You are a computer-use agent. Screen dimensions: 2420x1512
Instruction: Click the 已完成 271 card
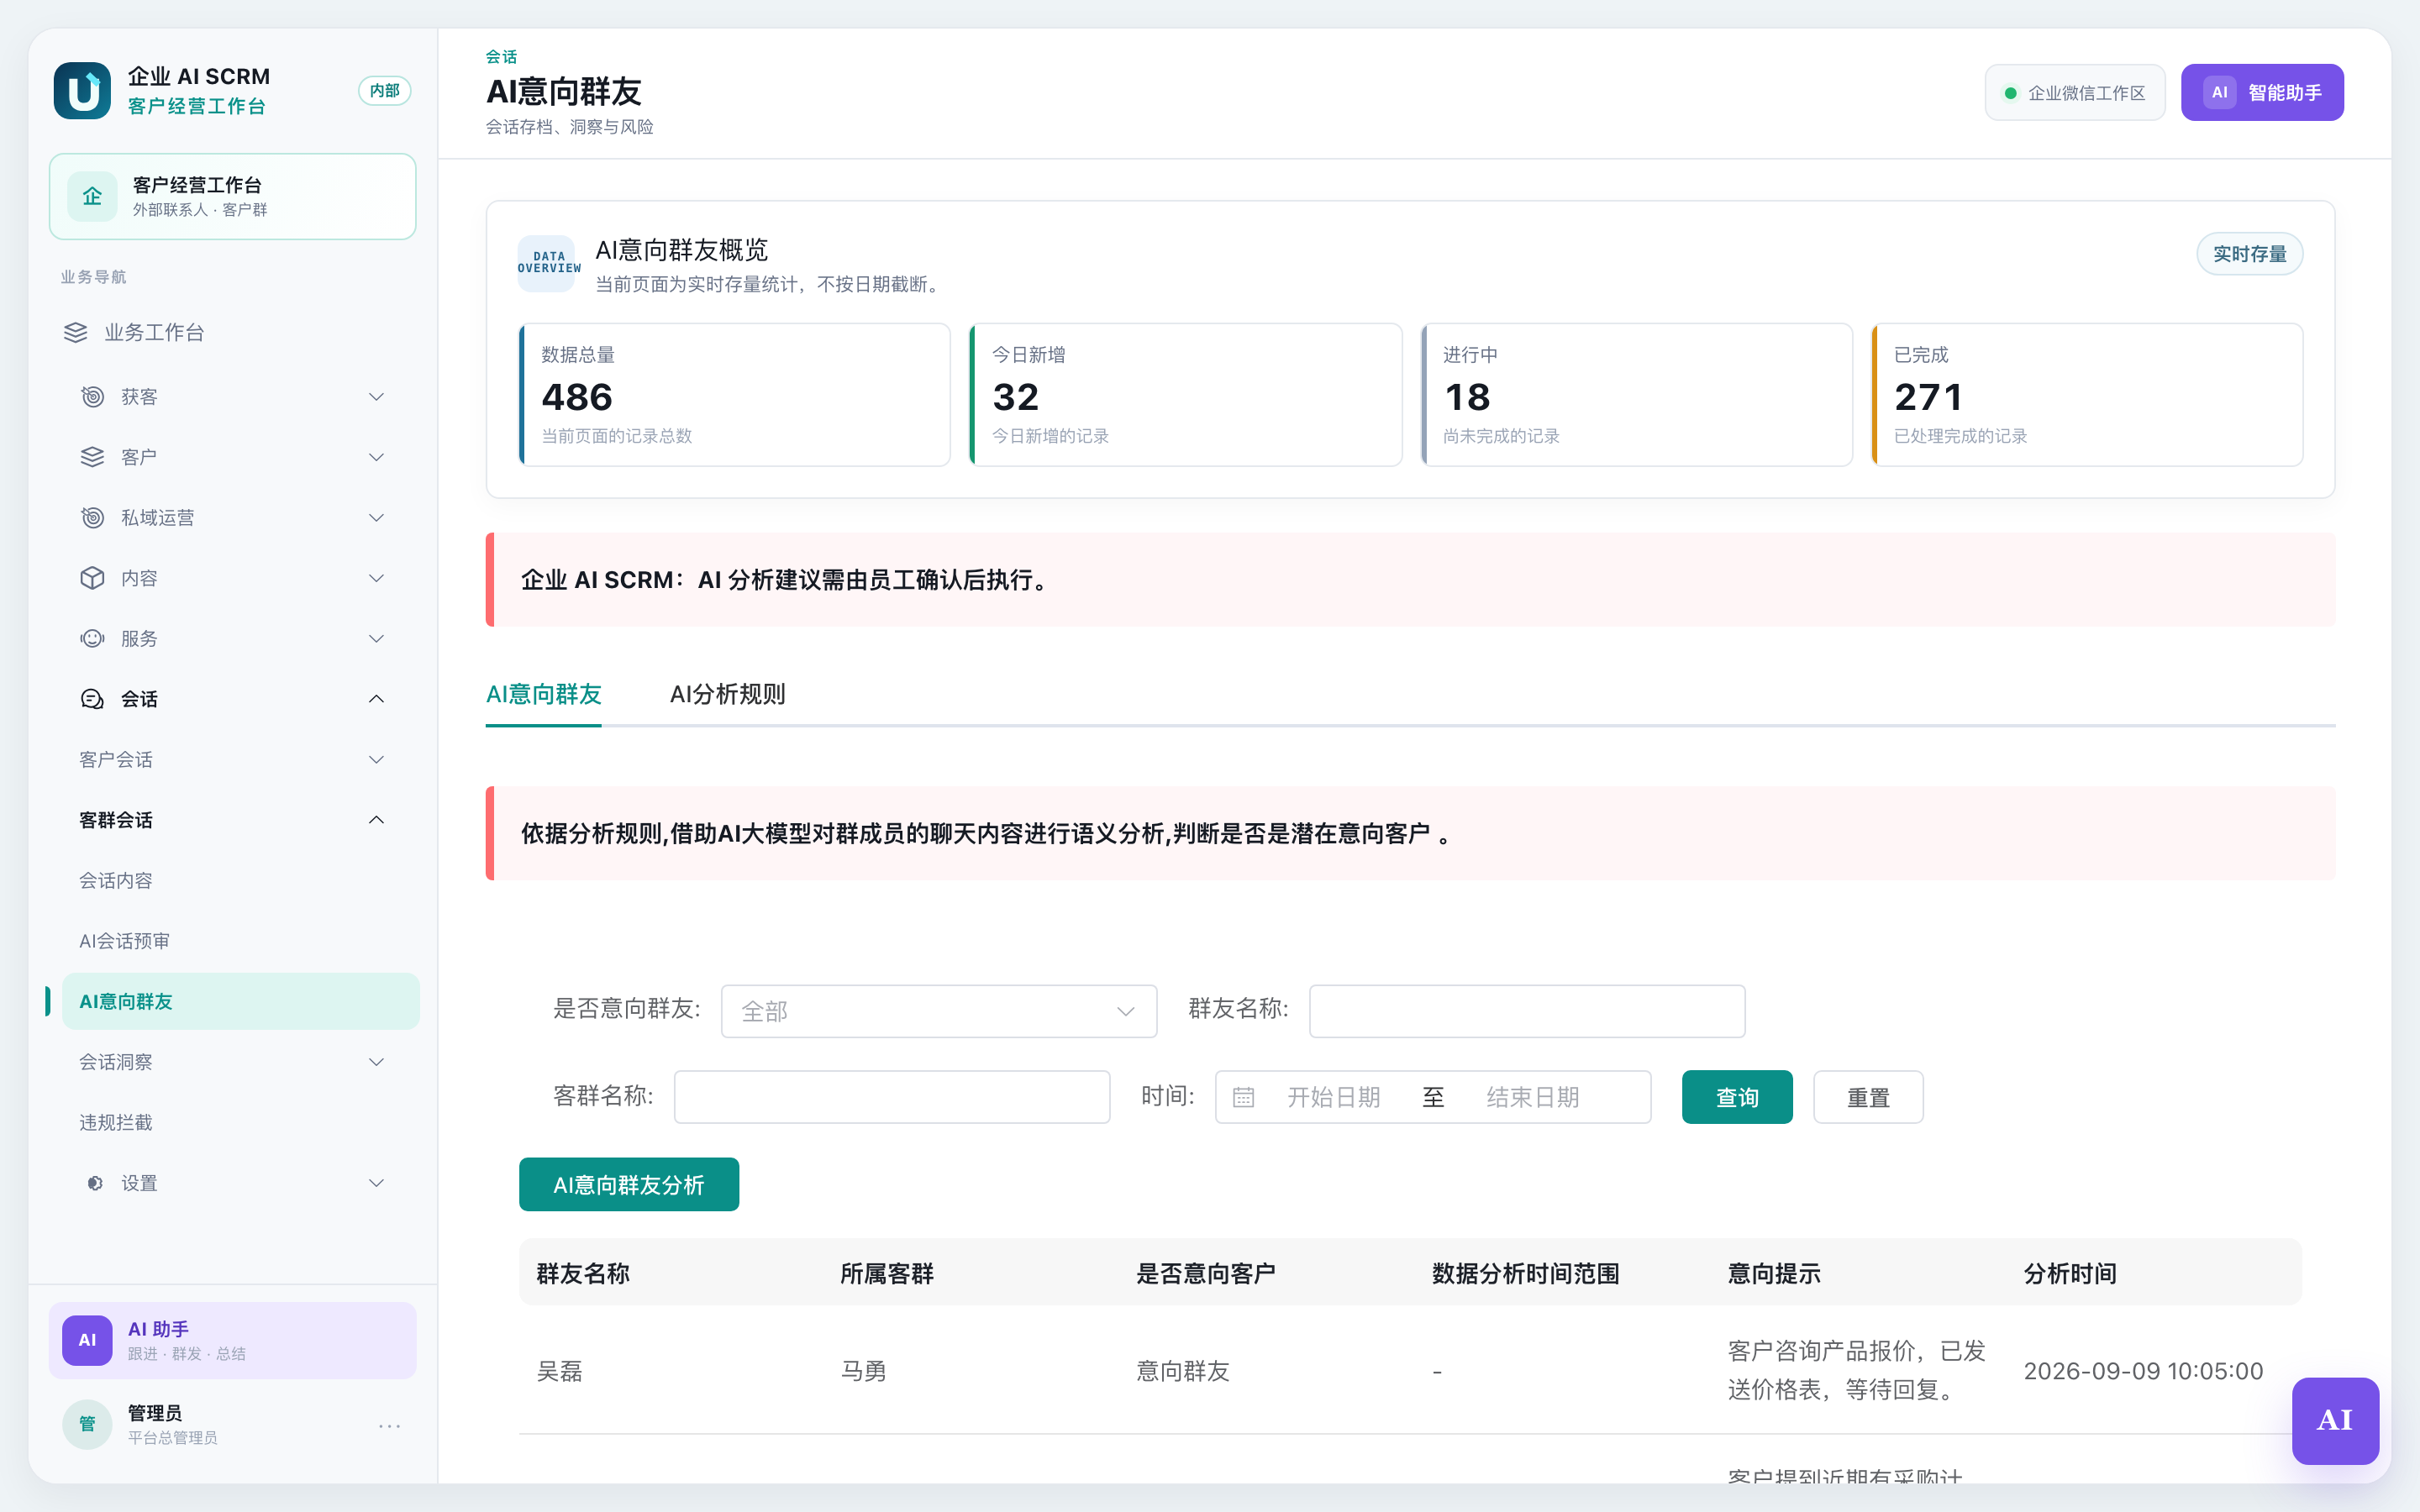point(2087,395)
